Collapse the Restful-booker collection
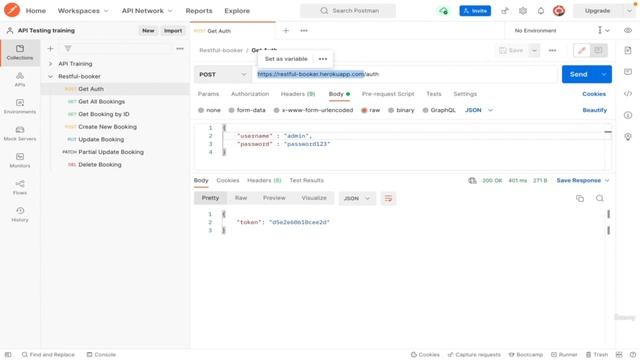The image size is (640, 360). pos(50,76)
